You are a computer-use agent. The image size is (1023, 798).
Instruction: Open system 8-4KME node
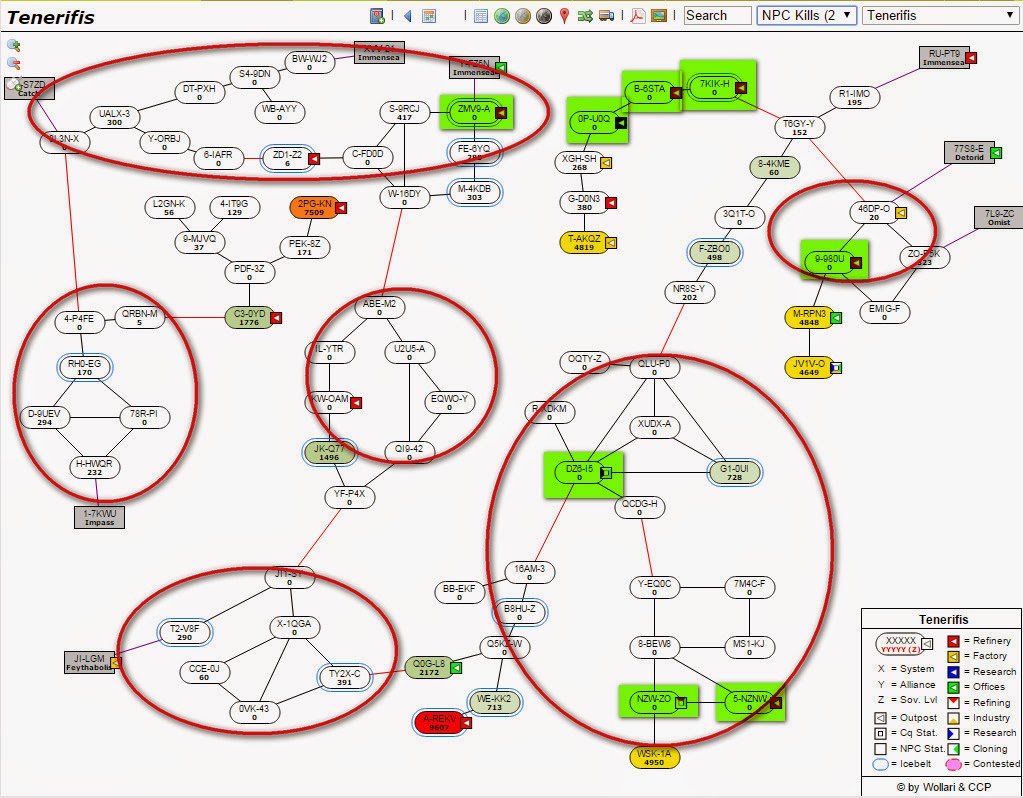tap(774, 168)
